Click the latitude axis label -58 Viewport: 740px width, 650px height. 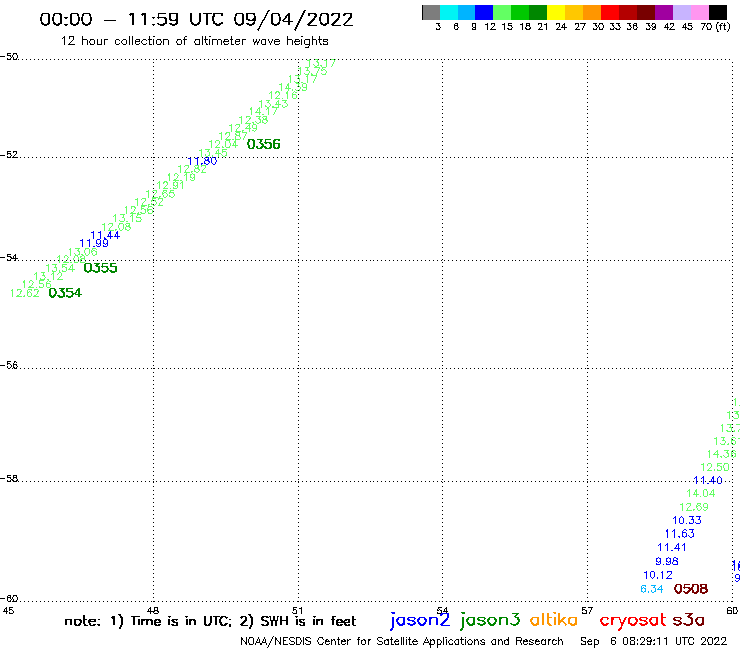(x=9, y=479)
